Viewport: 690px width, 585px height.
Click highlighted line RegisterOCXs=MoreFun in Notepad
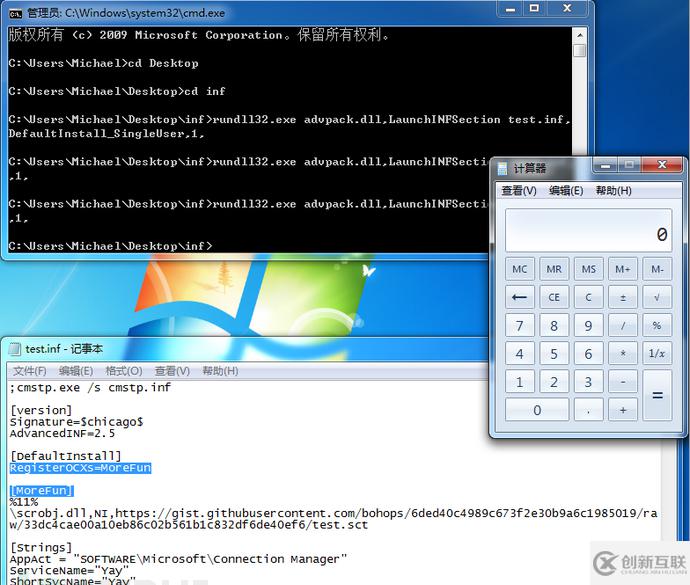pyautogui.click(x=81, y=468)
